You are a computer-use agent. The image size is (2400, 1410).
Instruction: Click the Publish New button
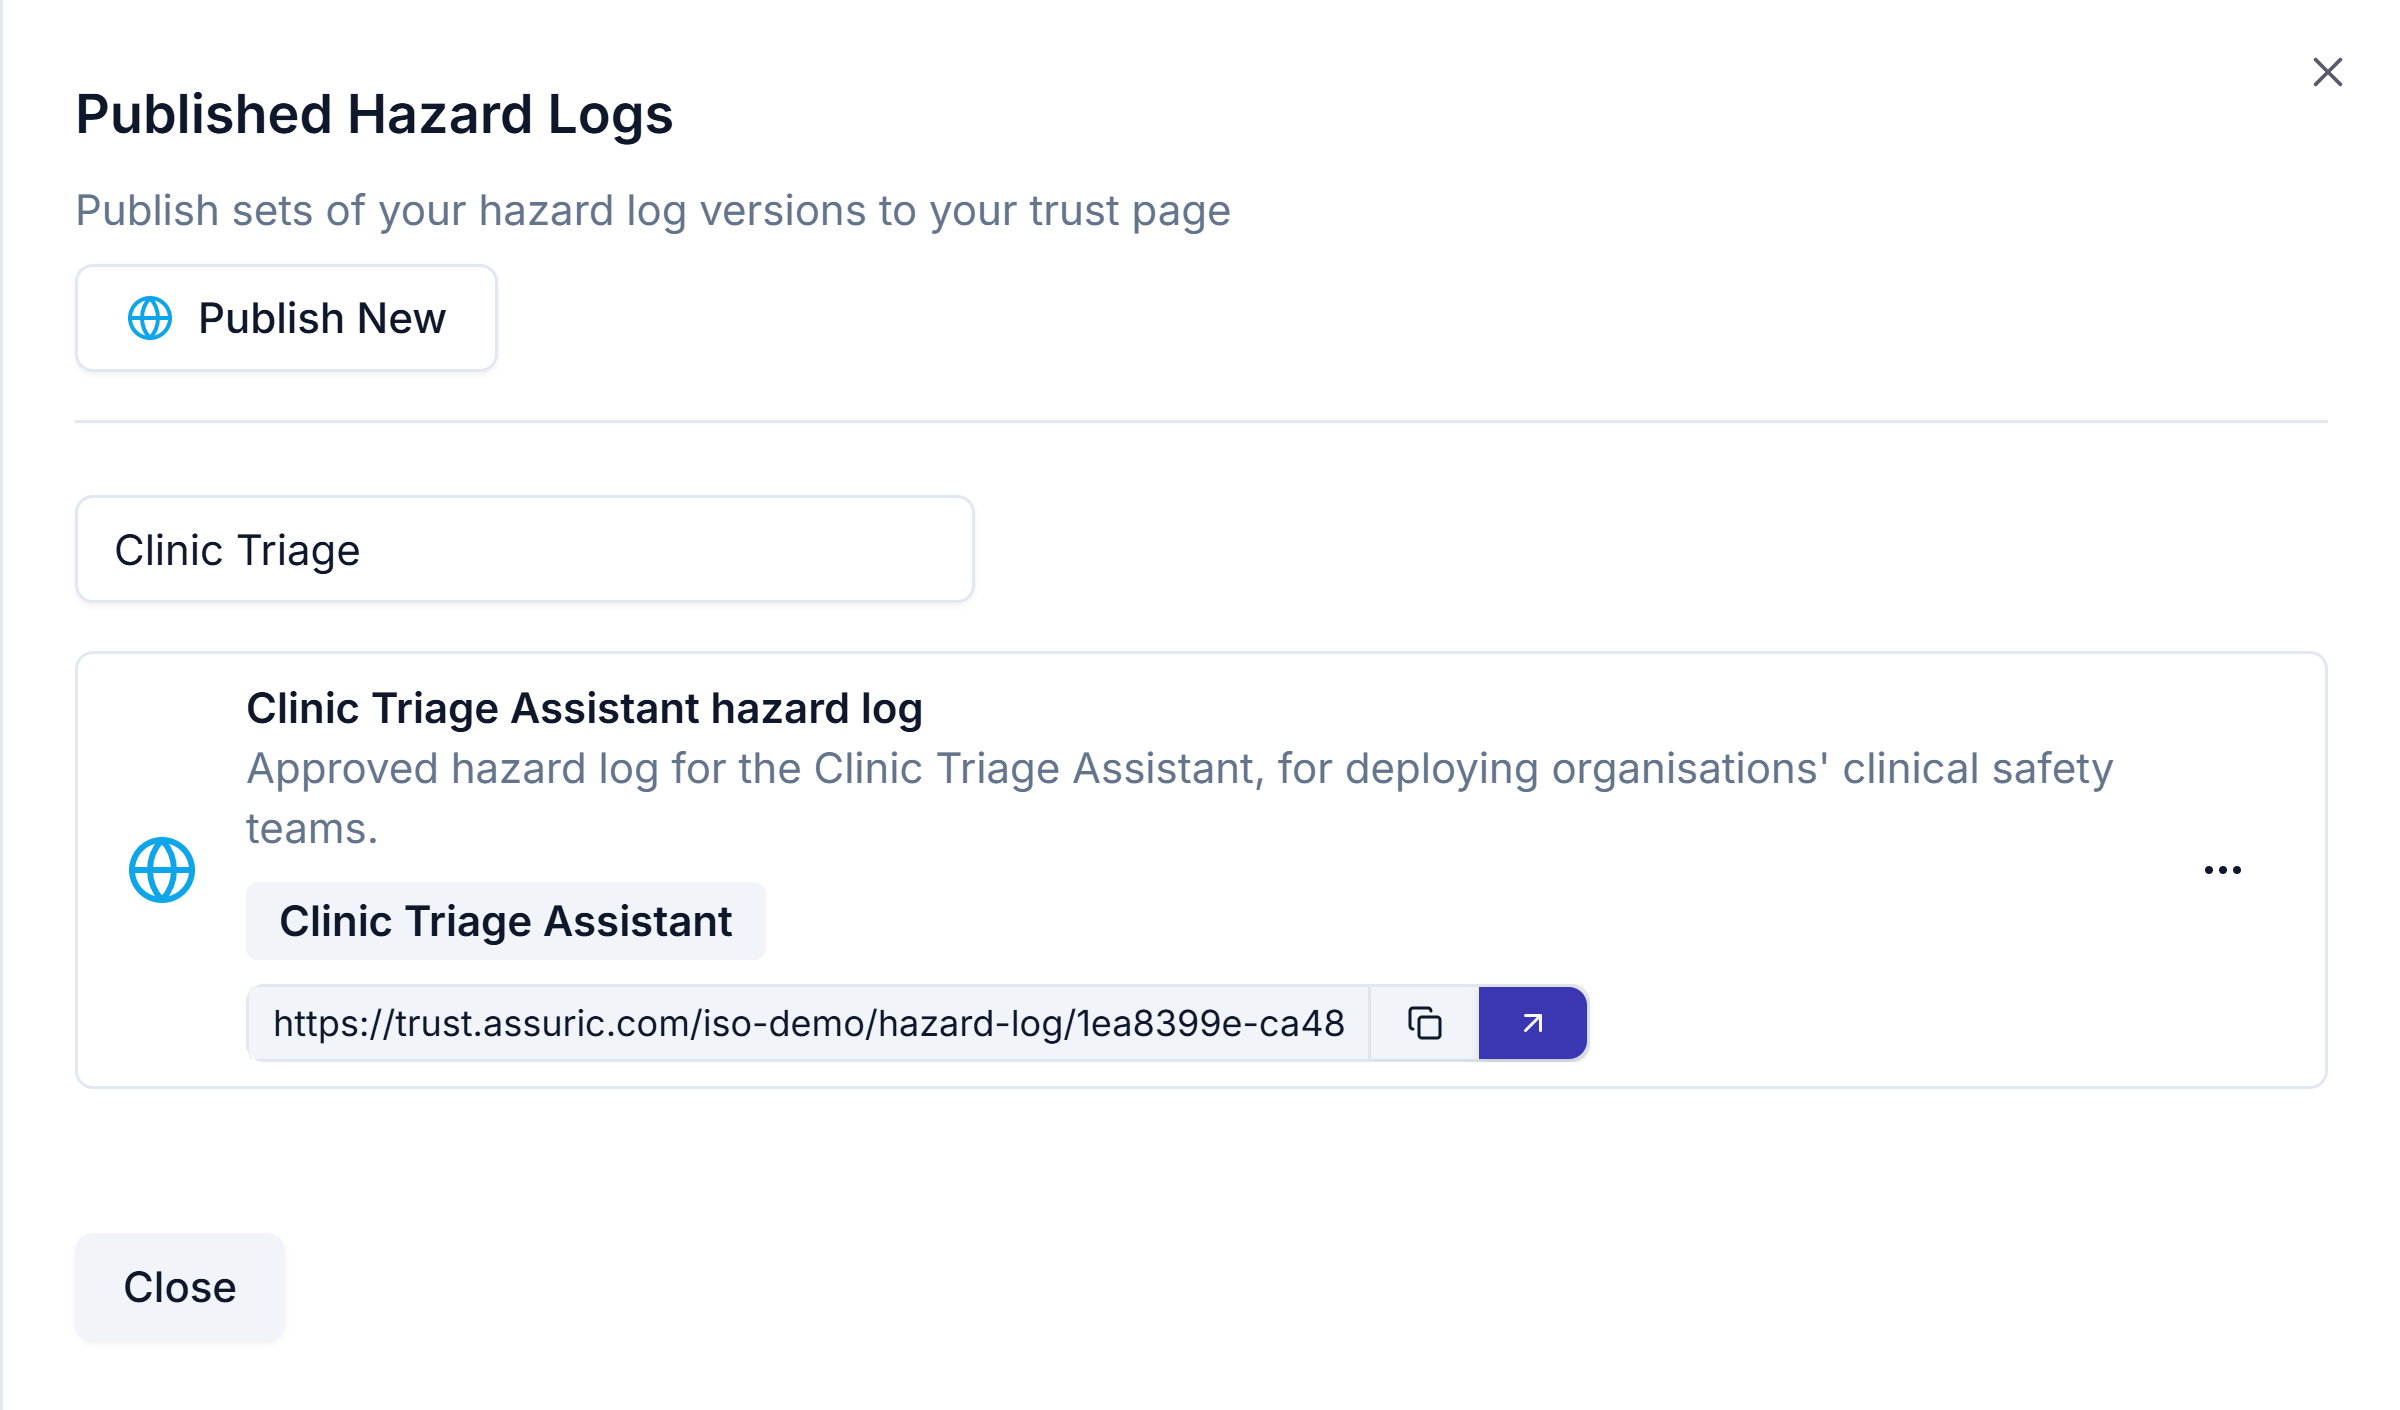[286, 318]
